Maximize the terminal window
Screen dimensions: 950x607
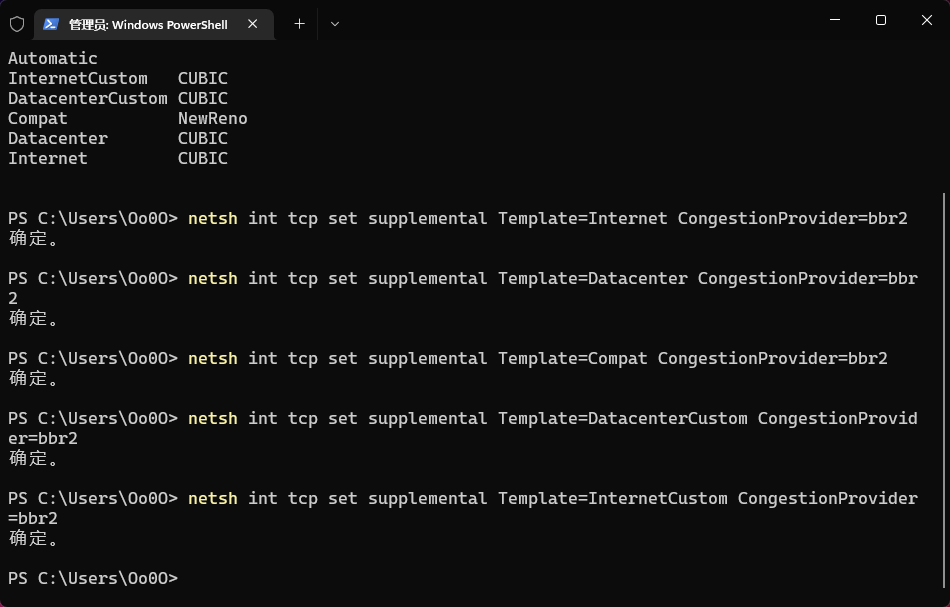tap(881, 20)
